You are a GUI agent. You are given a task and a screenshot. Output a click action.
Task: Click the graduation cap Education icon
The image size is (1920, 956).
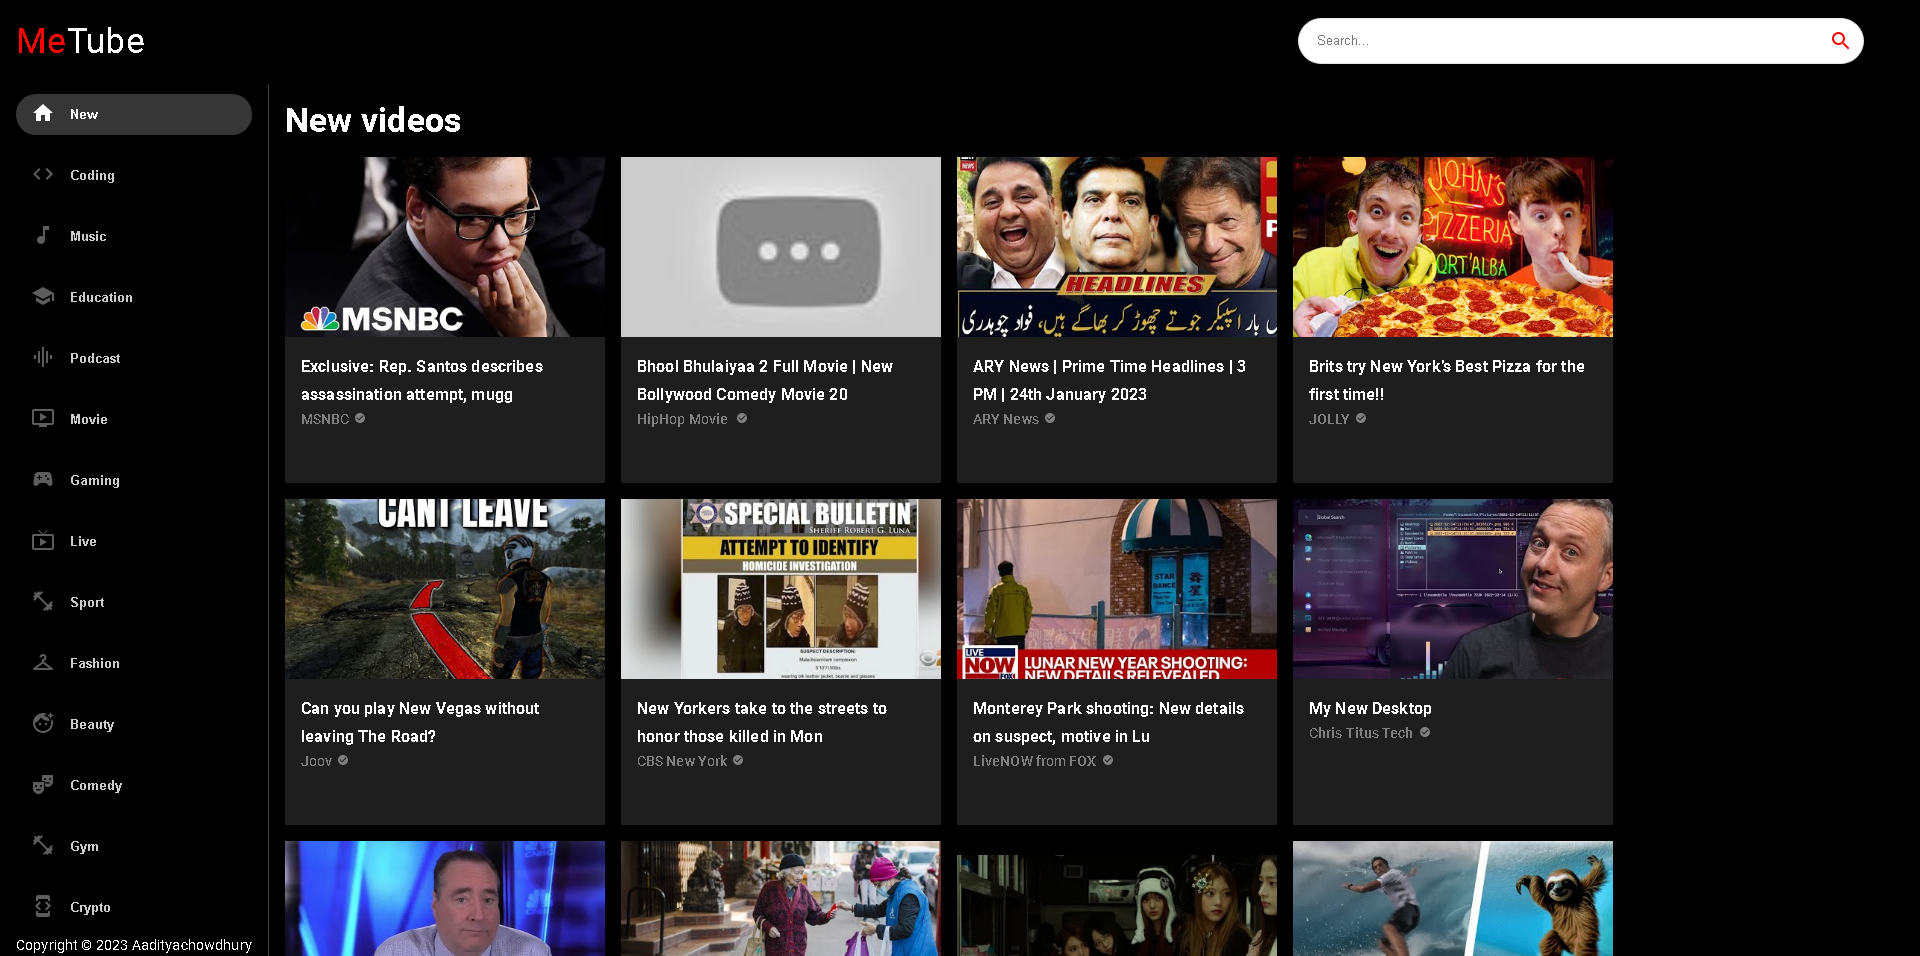[x=43, y=296]
